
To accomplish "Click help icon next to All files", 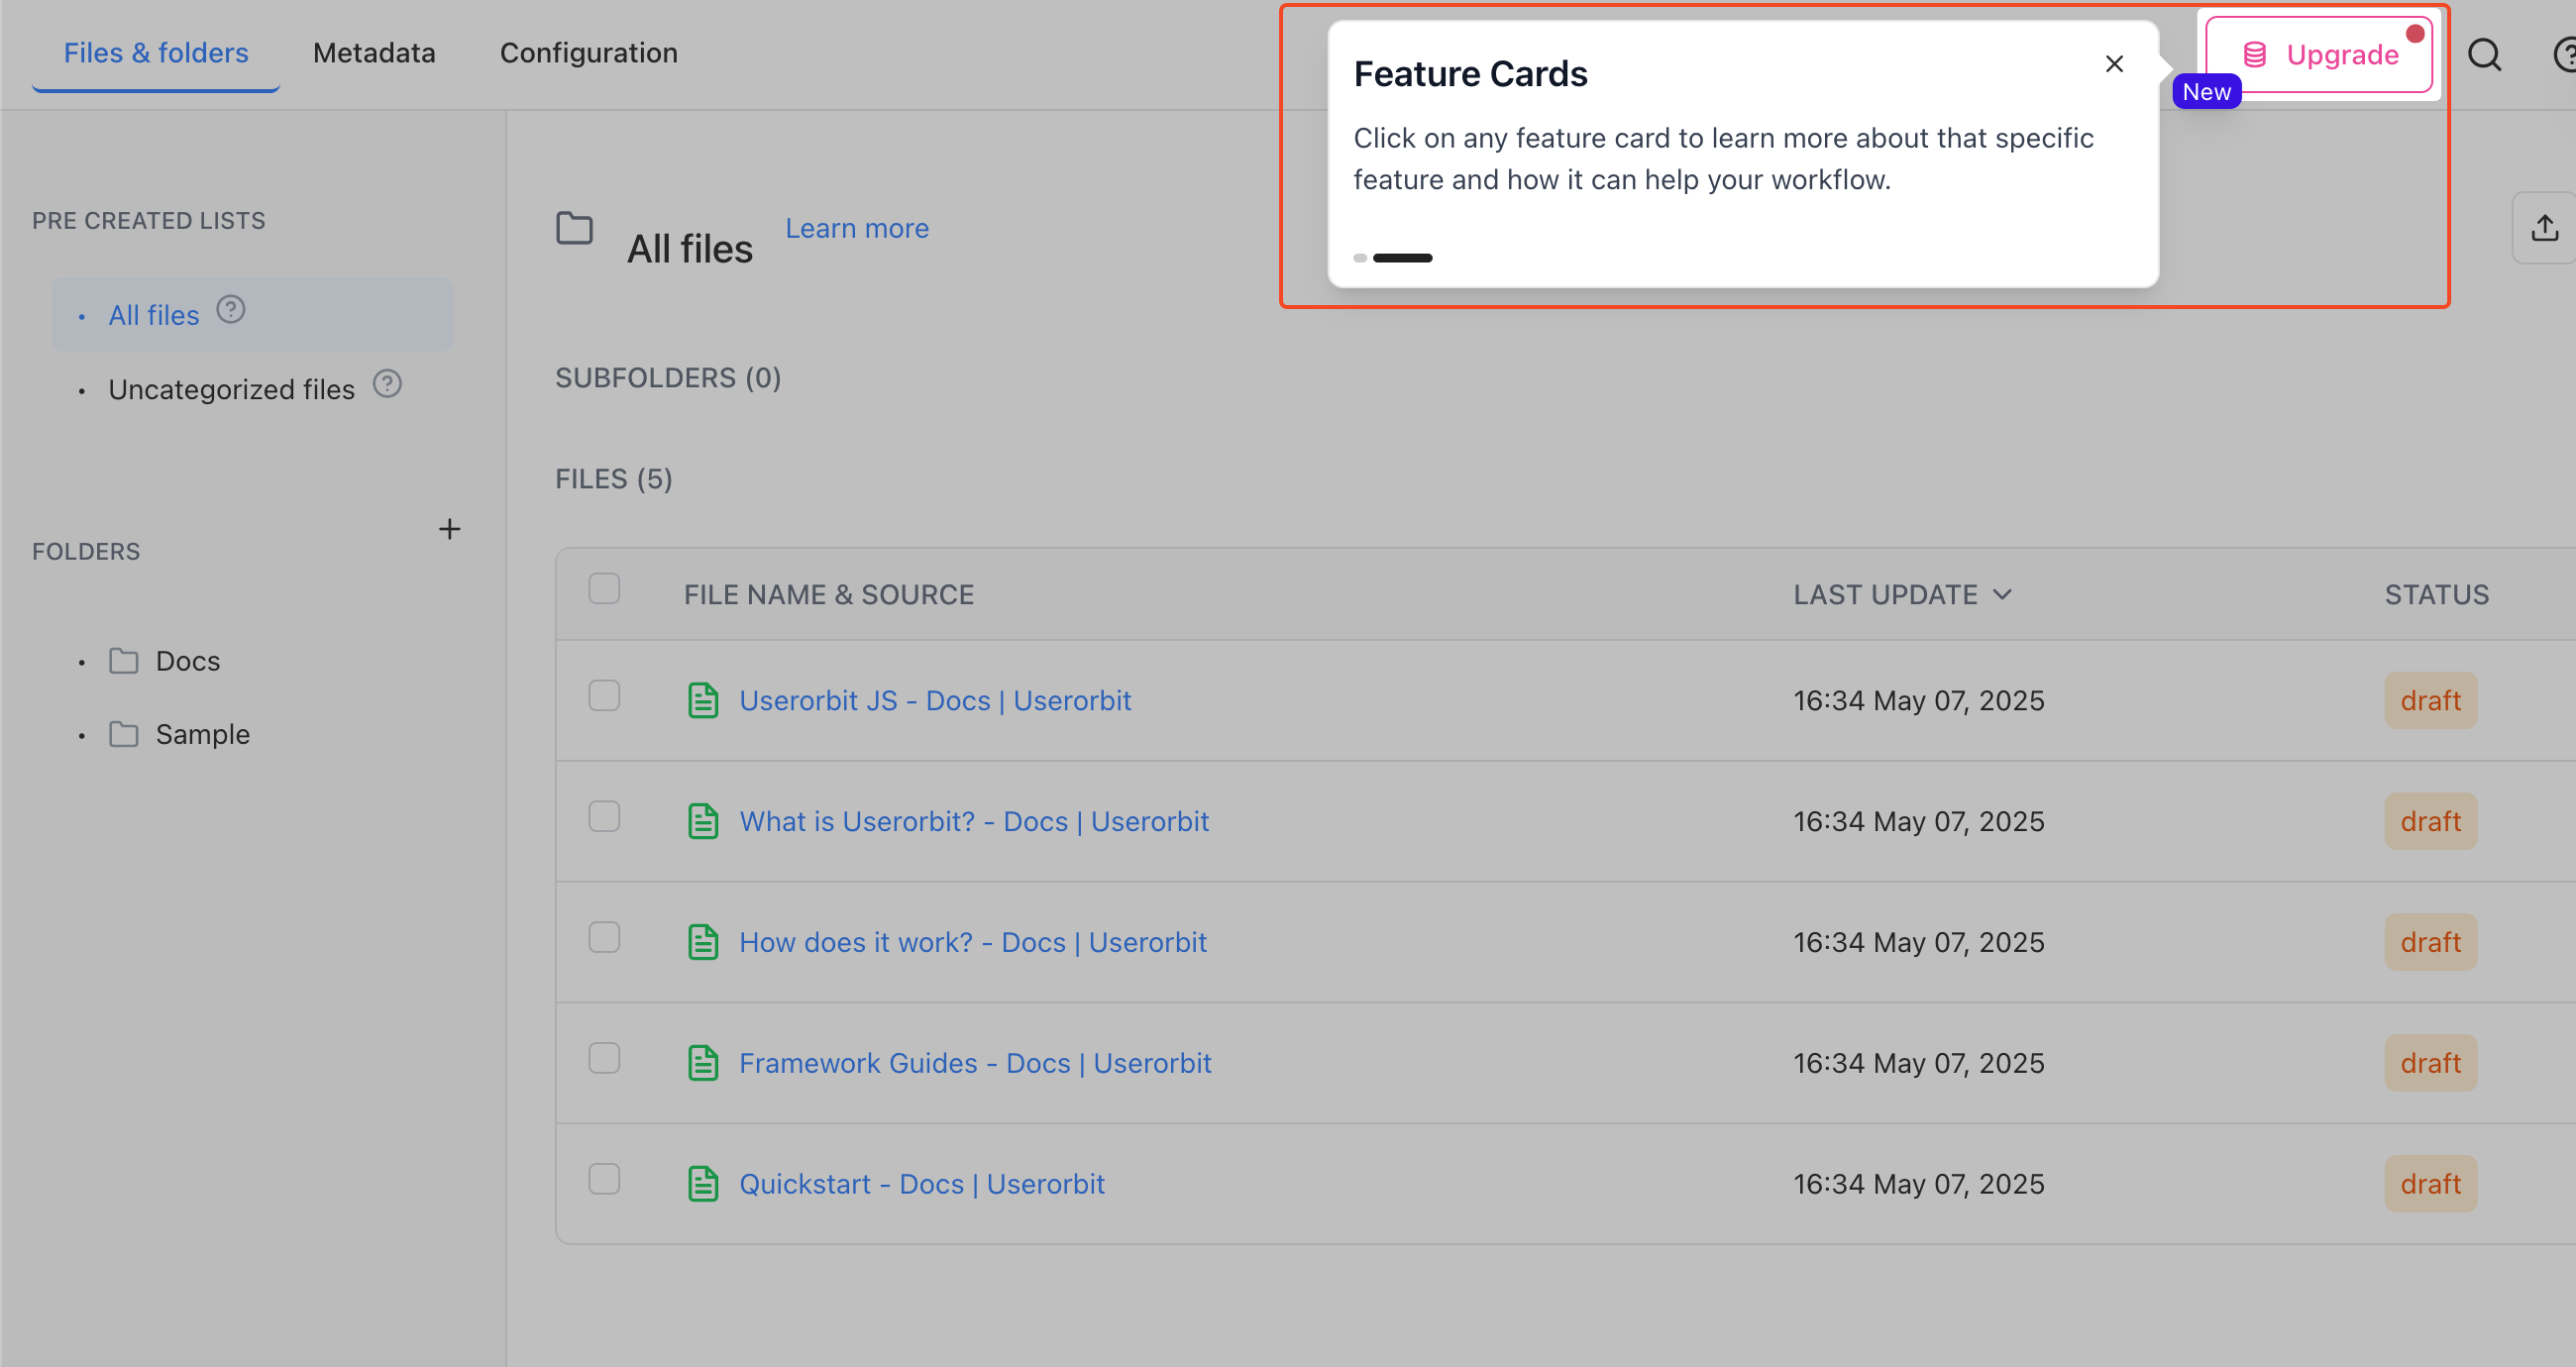I will (231, 310).
